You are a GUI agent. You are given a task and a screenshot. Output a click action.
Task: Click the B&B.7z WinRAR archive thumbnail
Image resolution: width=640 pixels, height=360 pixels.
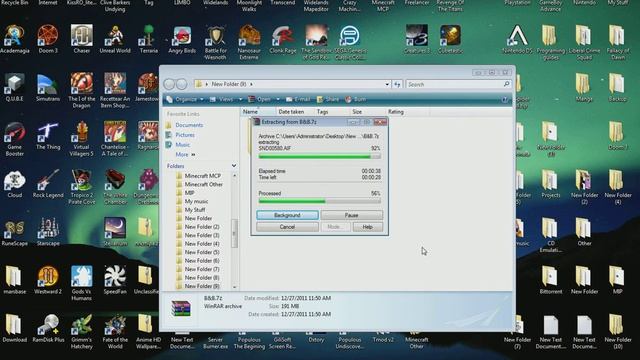(181, 309)
